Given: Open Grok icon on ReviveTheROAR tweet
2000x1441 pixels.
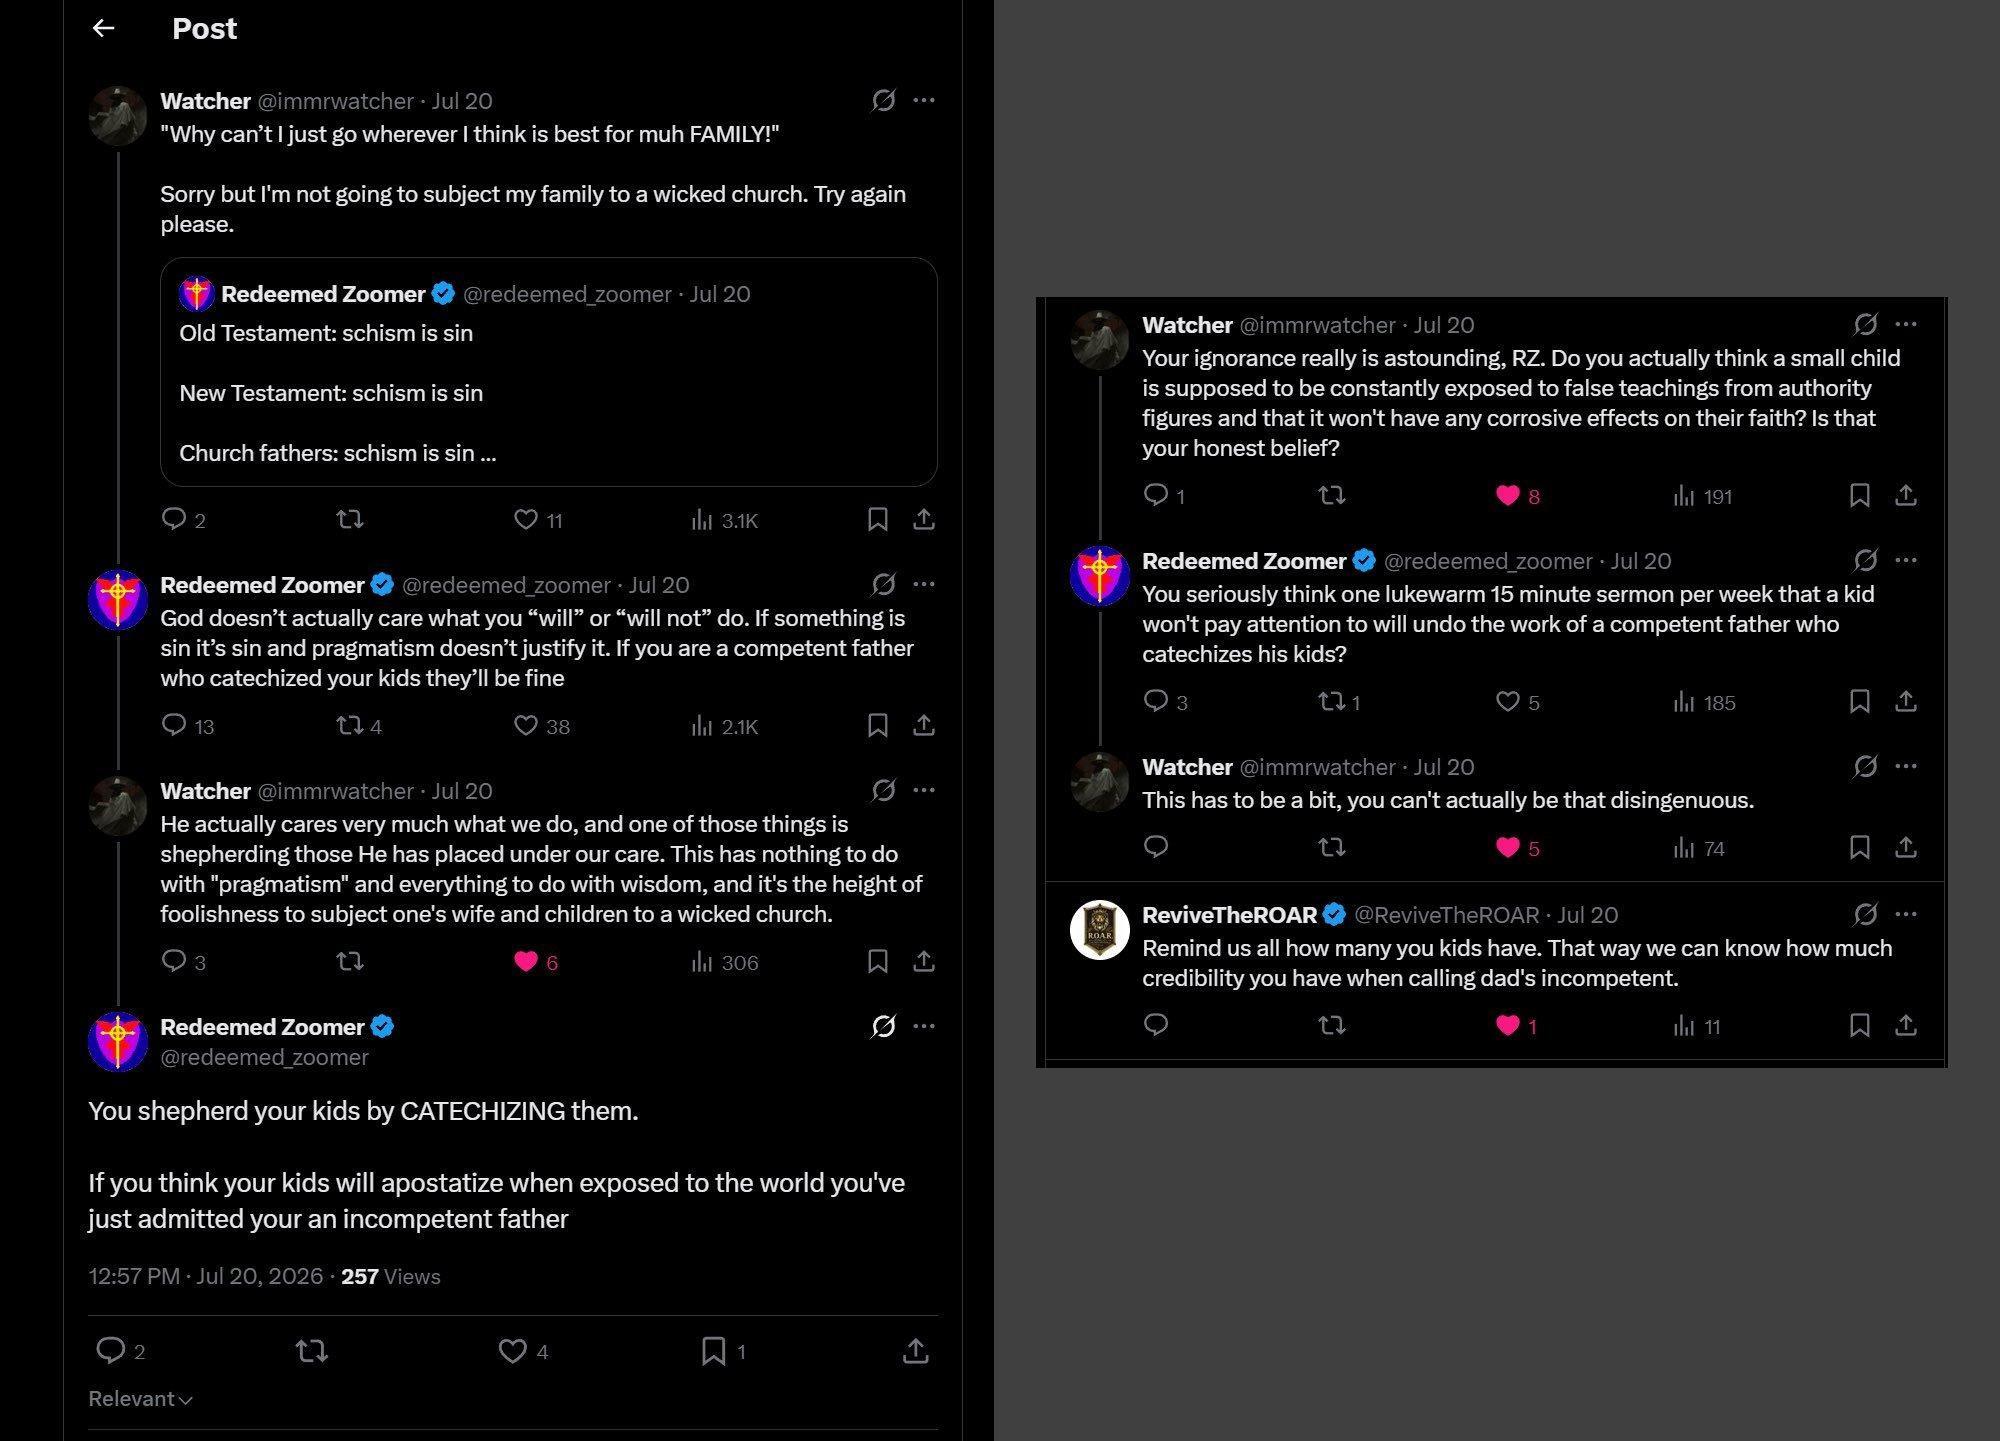Looking at the screenshot, I should tap(1865, 914).
